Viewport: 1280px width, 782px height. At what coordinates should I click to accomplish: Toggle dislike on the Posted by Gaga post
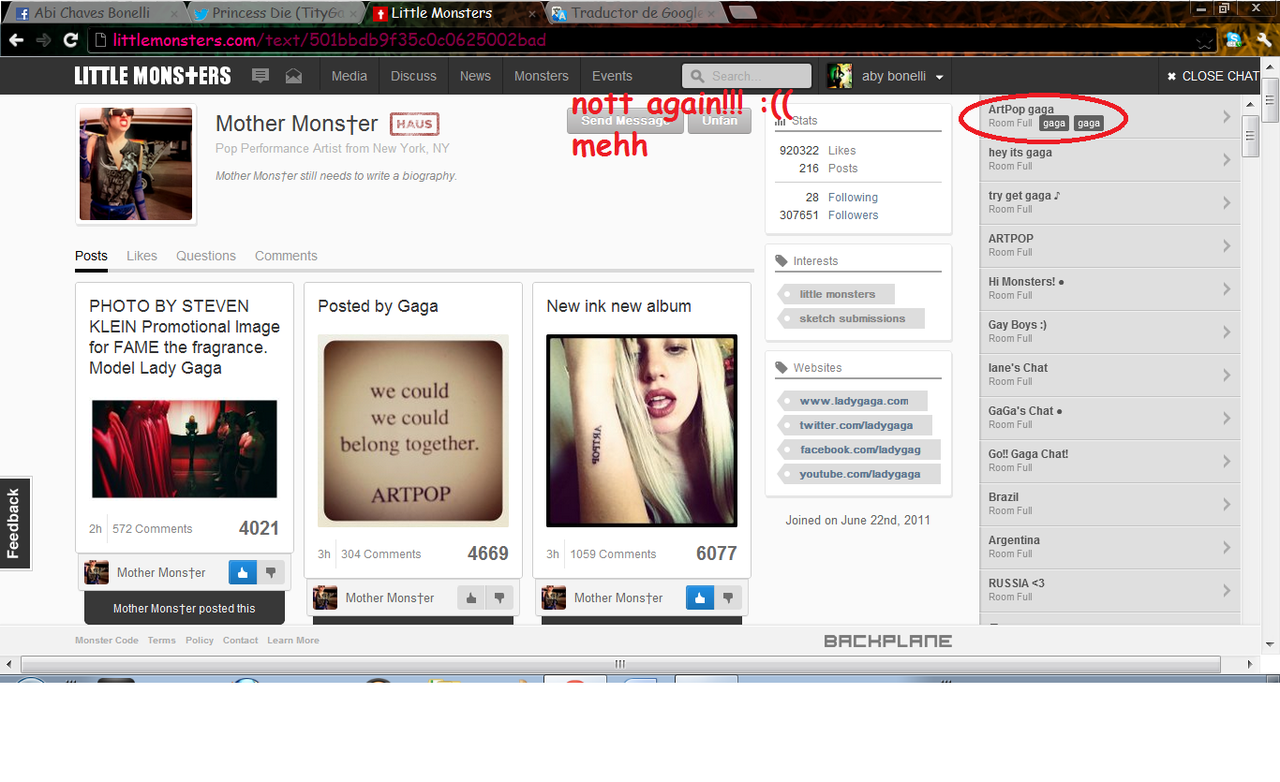(499, 598)
